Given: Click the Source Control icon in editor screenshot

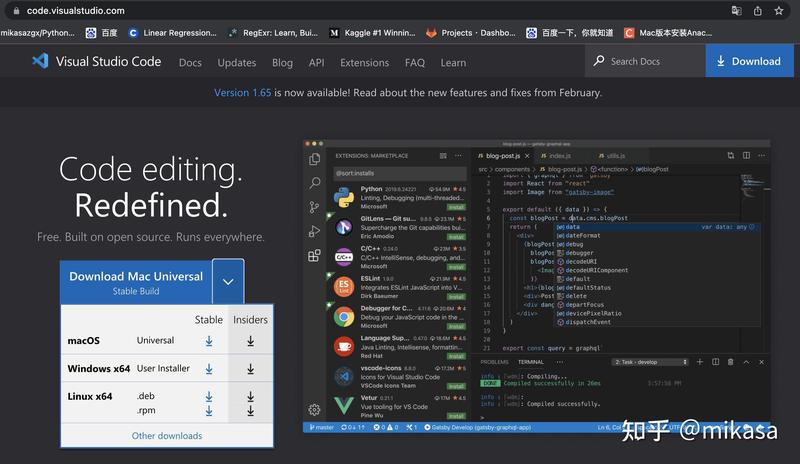Looking at the screenshot, I should tap(314, 207).
